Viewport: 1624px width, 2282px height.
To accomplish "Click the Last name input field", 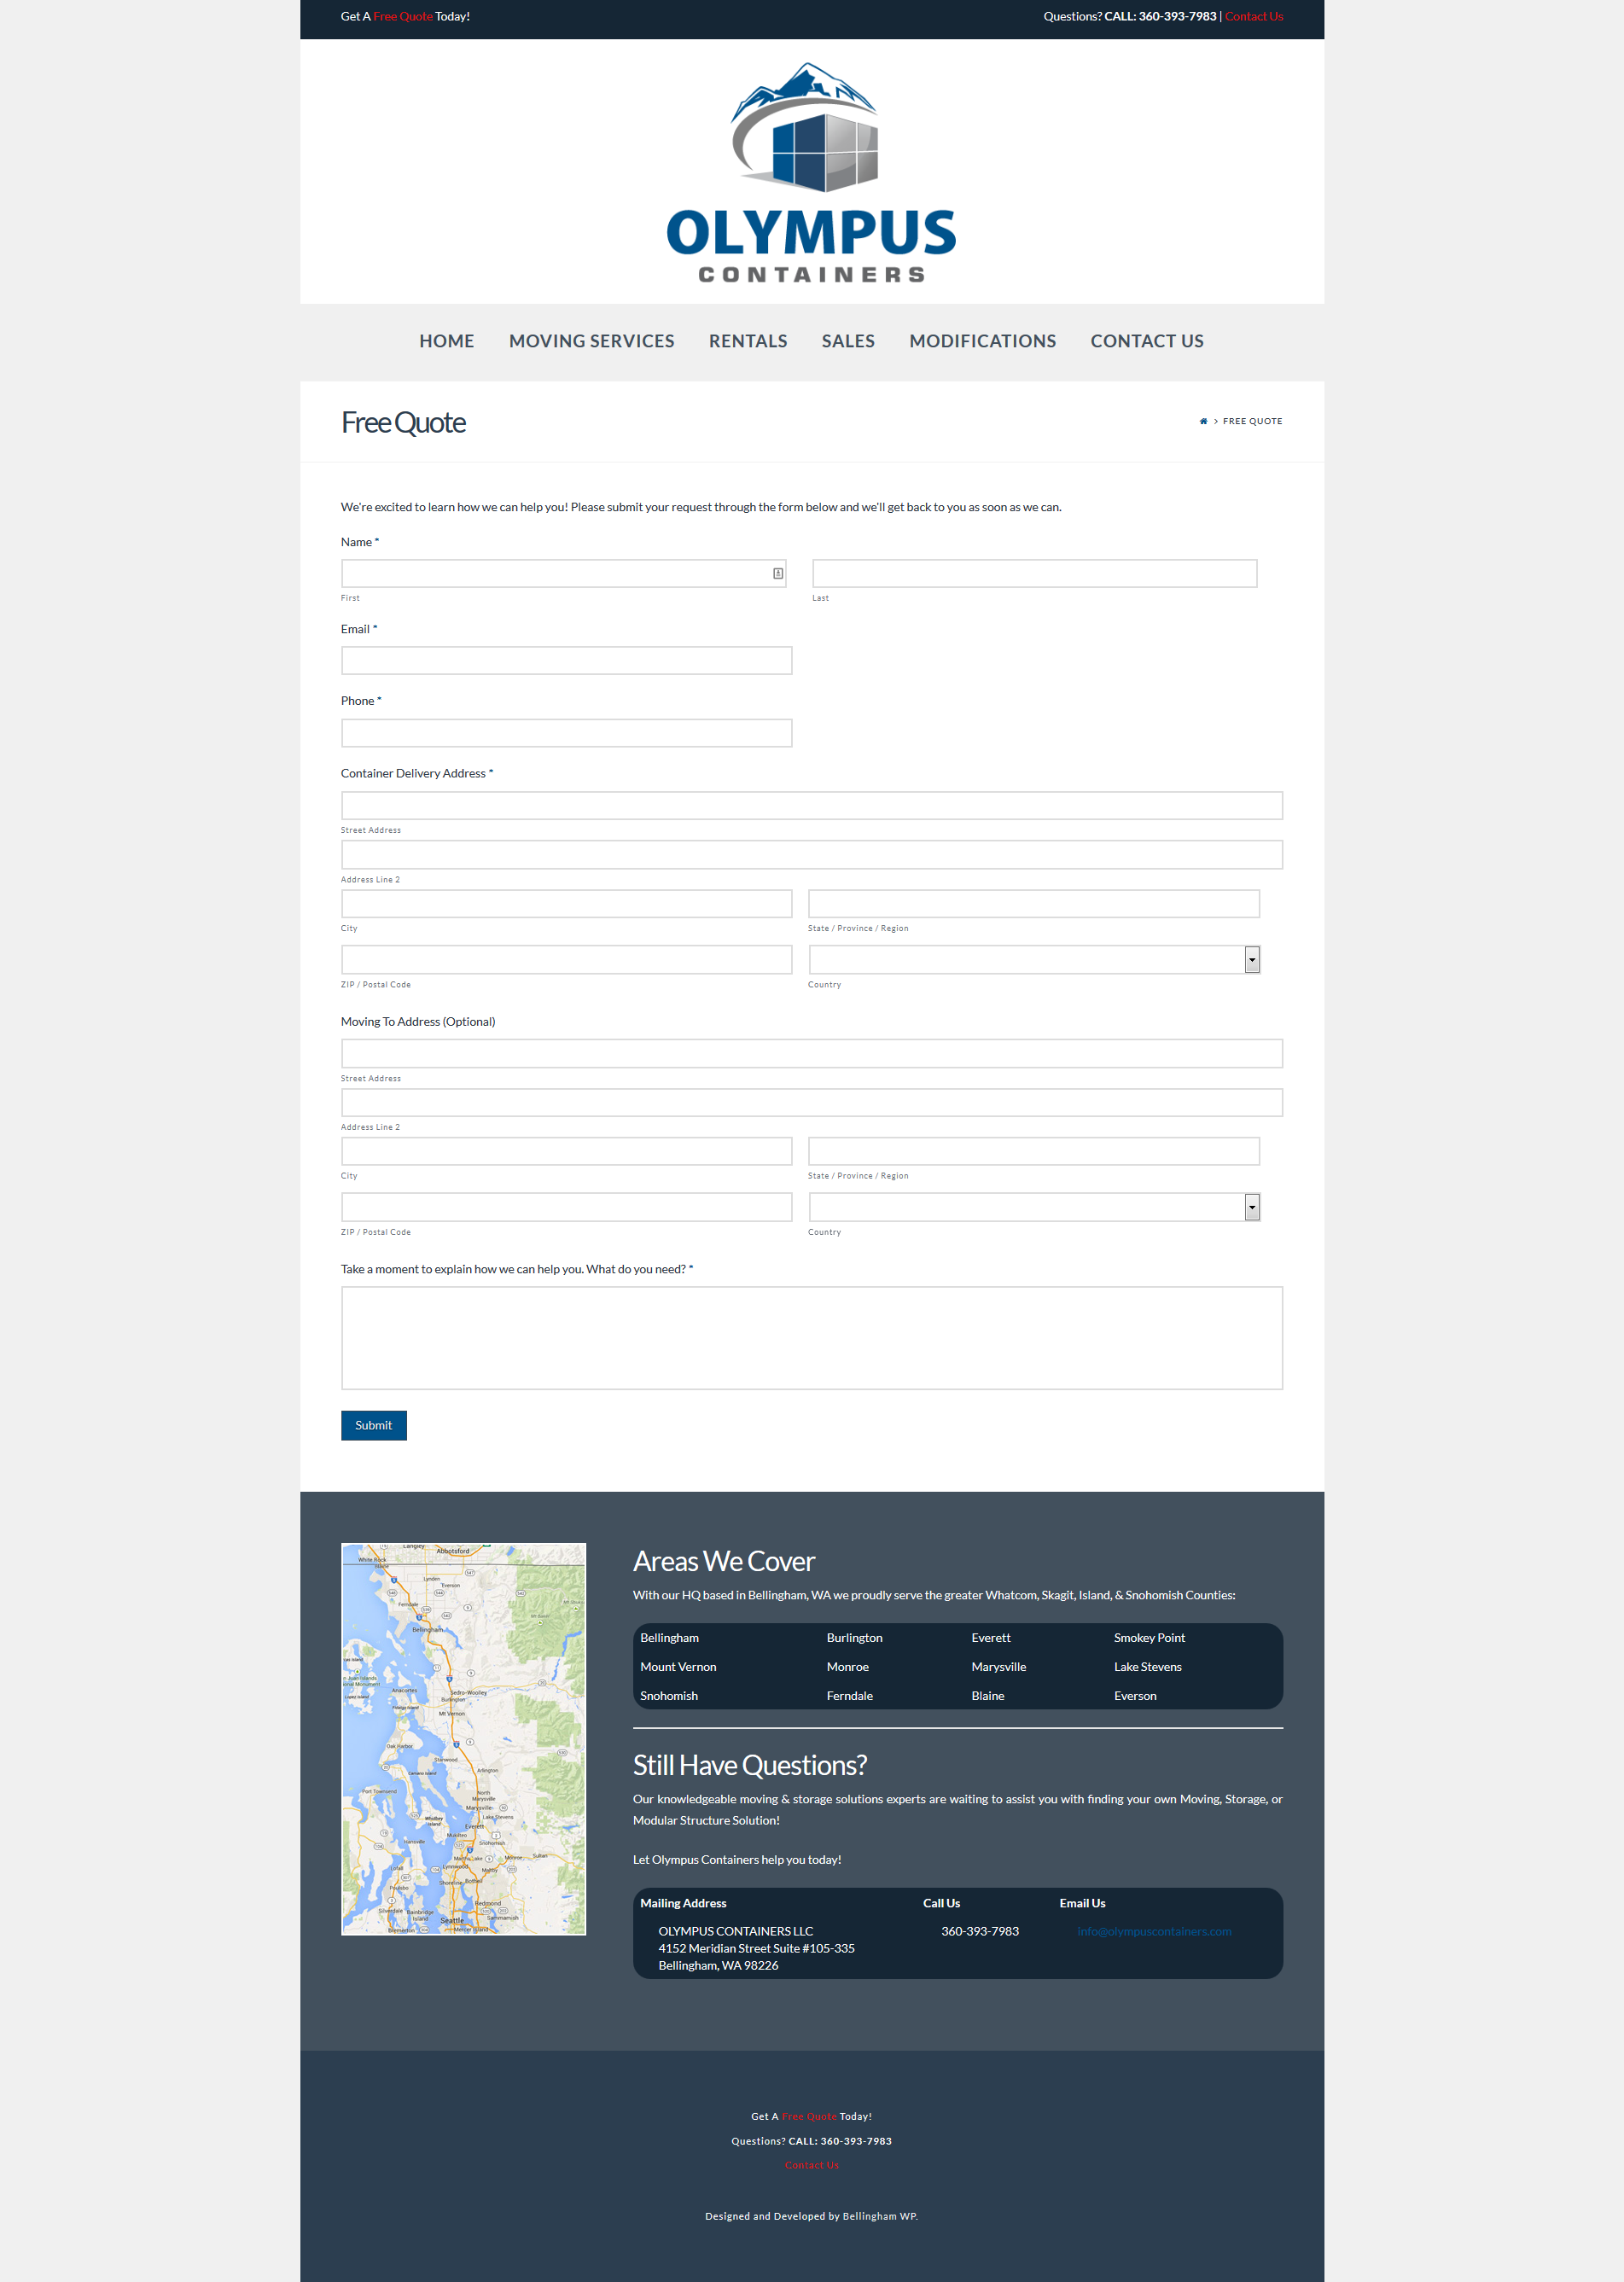I will 1034,573.
